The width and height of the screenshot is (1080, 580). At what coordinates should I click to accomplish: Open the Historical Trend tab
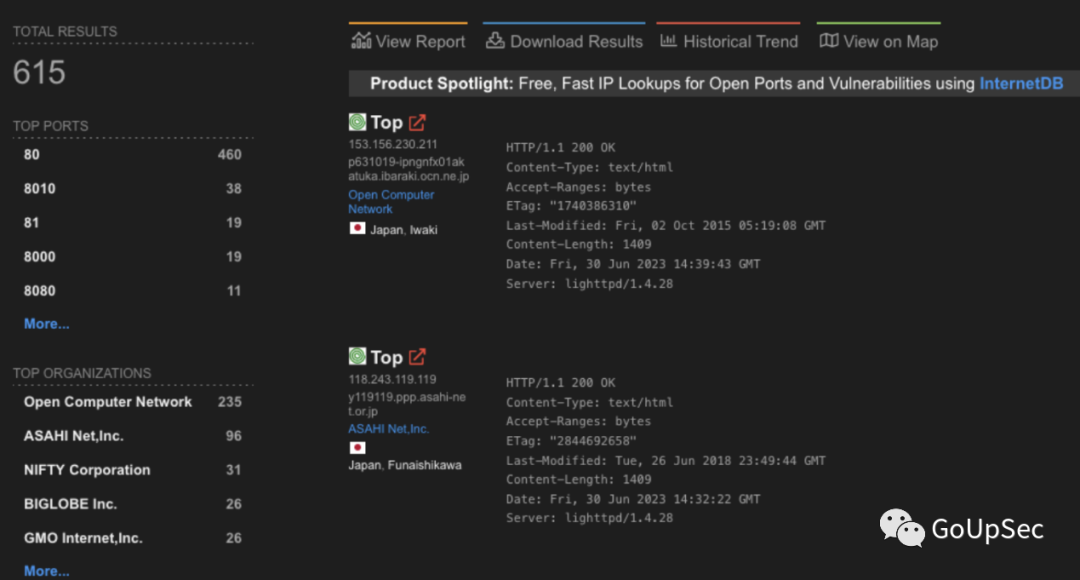(x=729, y=38)
